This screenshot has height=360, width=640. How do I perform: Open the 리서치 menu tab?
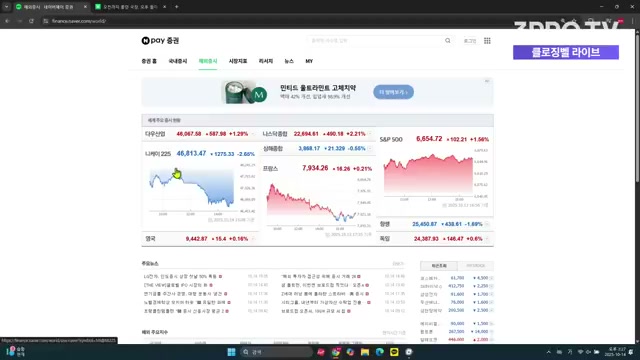[x=266, y=61]
